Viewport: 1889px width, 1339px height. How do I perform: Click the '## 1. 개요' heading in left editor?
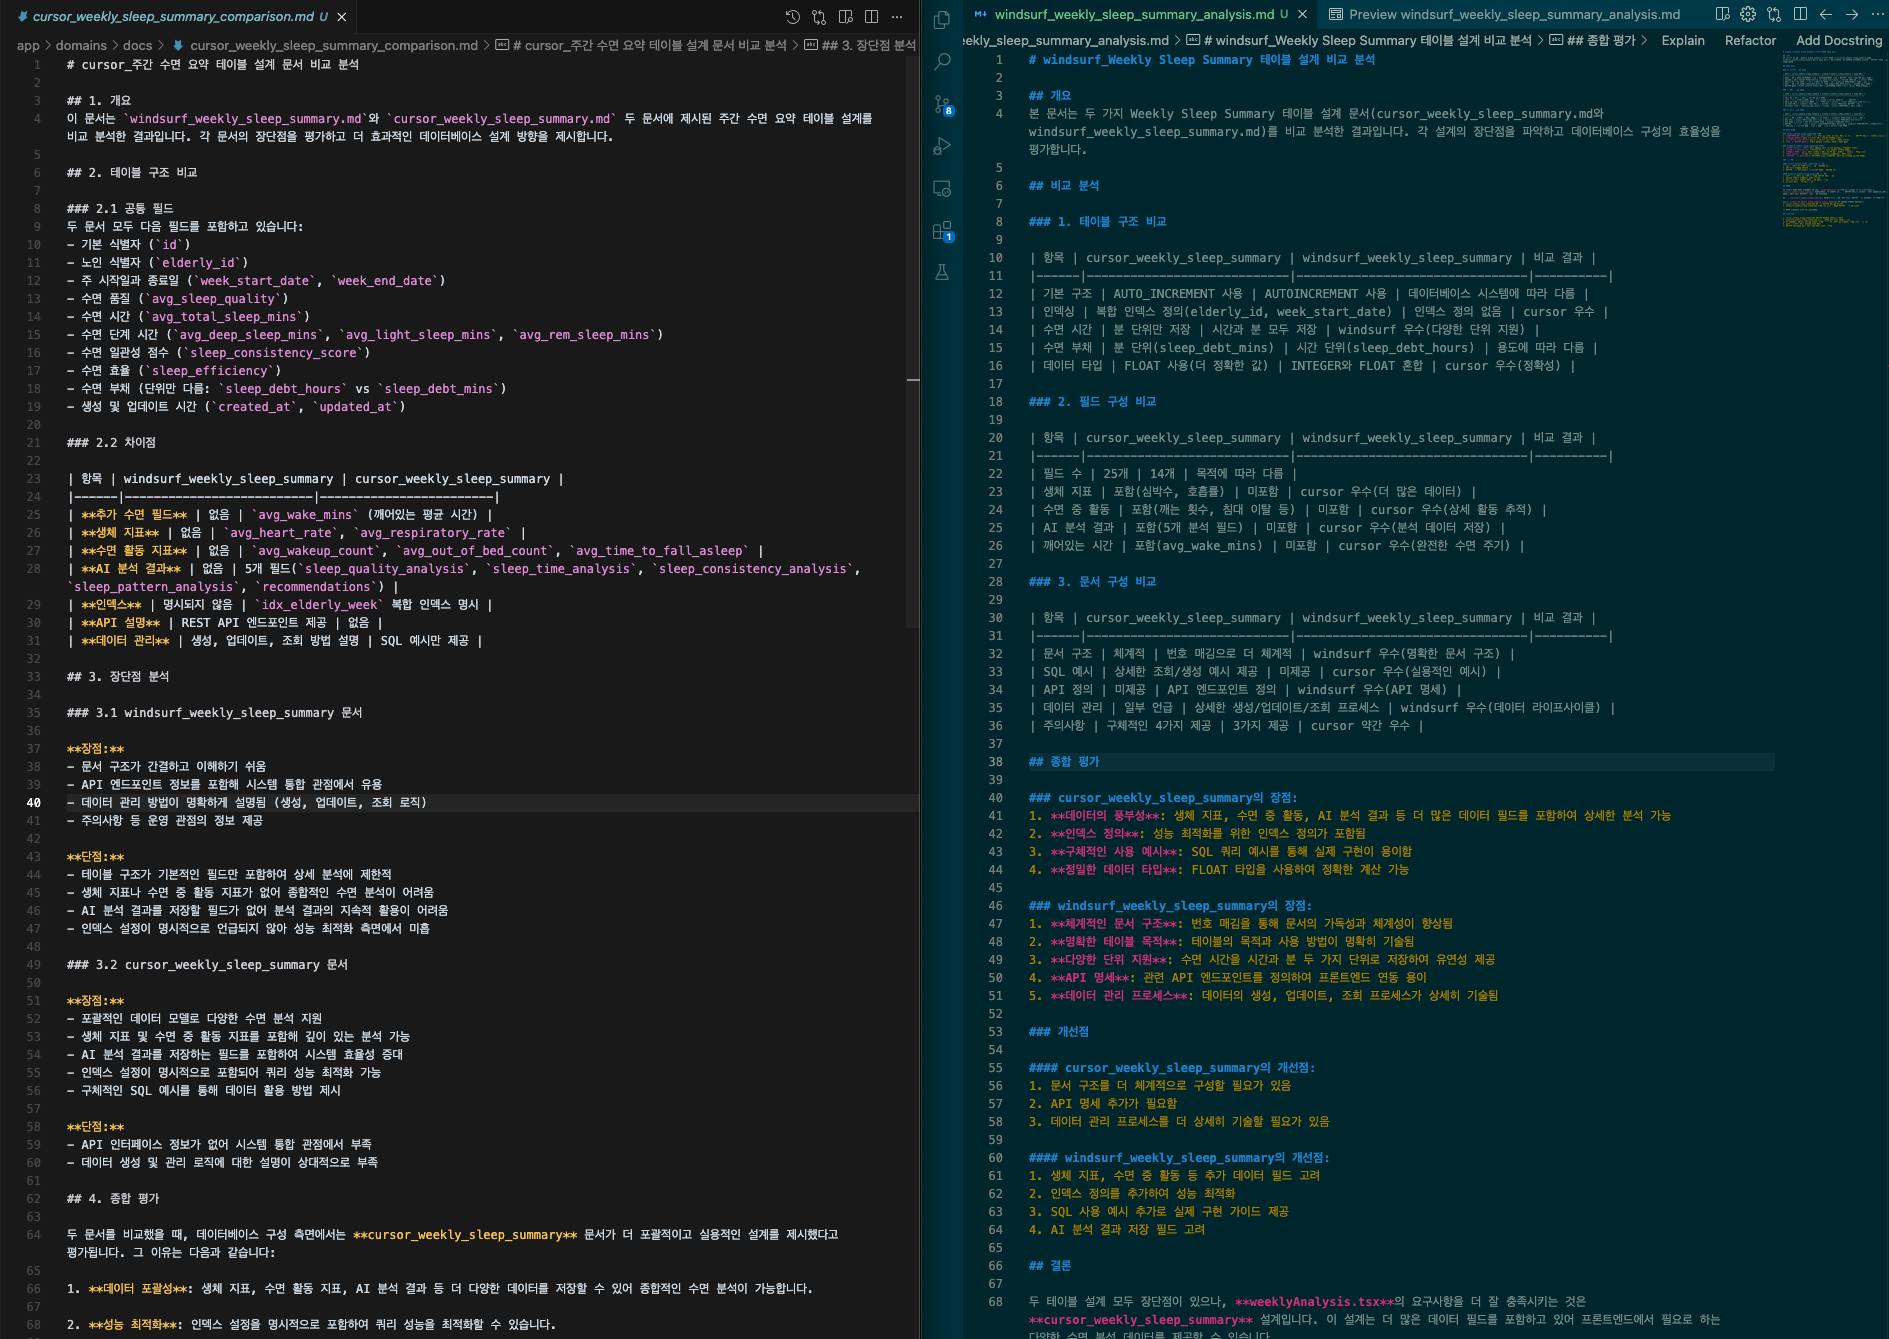(99, 100)
